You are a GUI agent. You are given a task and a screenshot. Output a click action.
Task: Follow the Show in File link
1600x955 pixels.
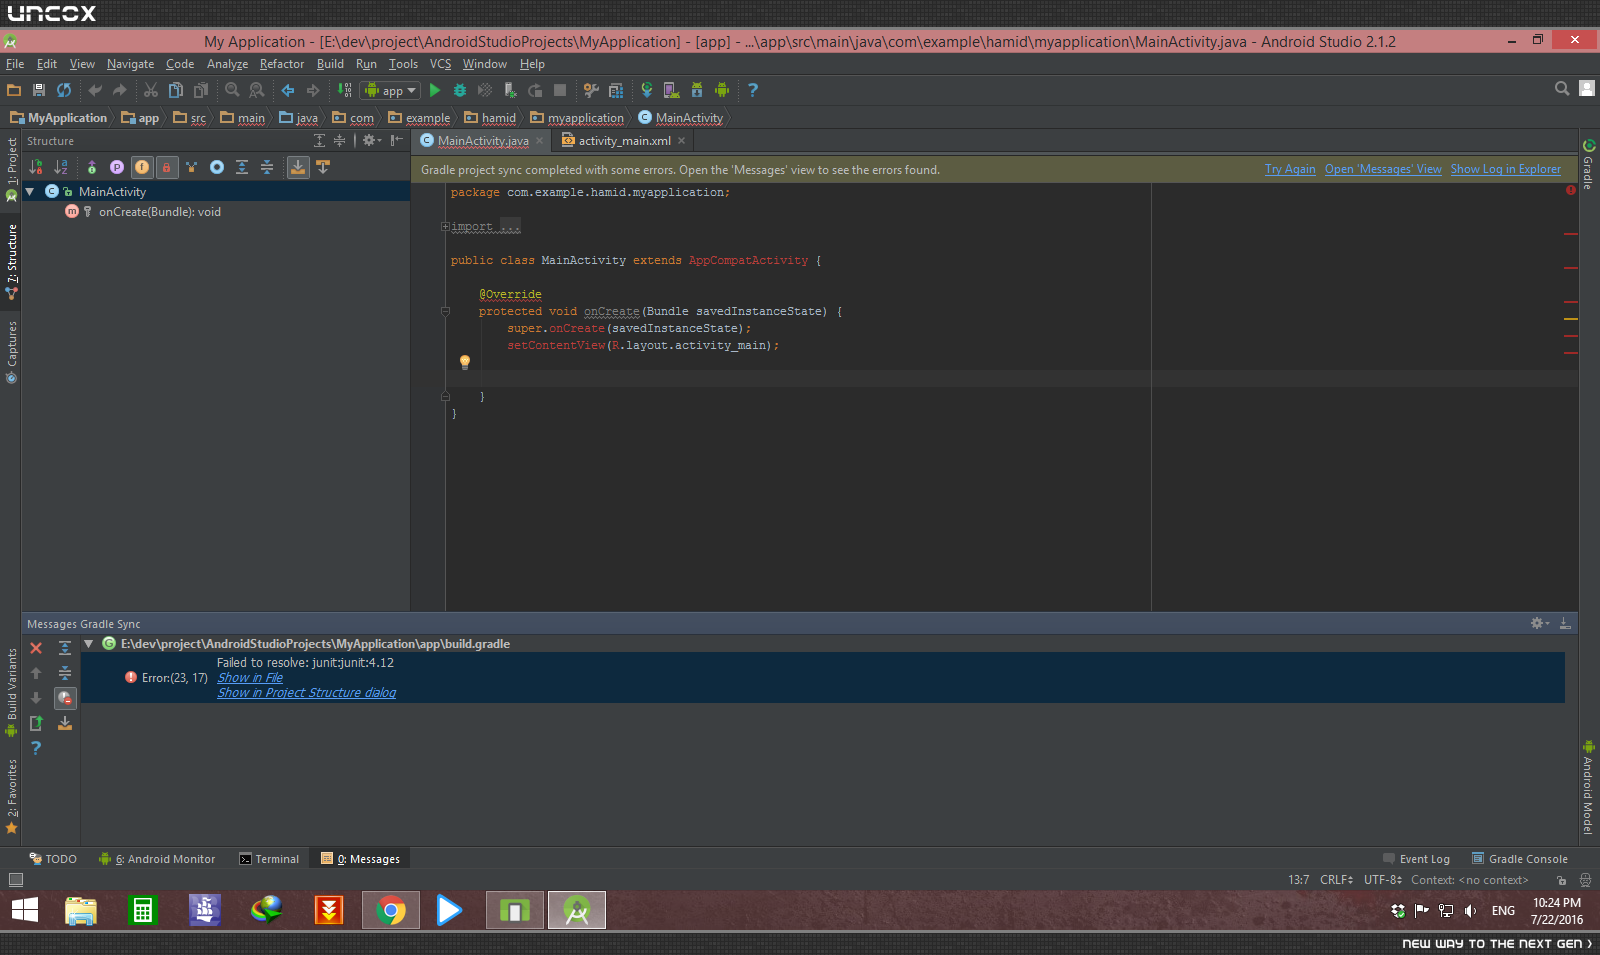250,678
